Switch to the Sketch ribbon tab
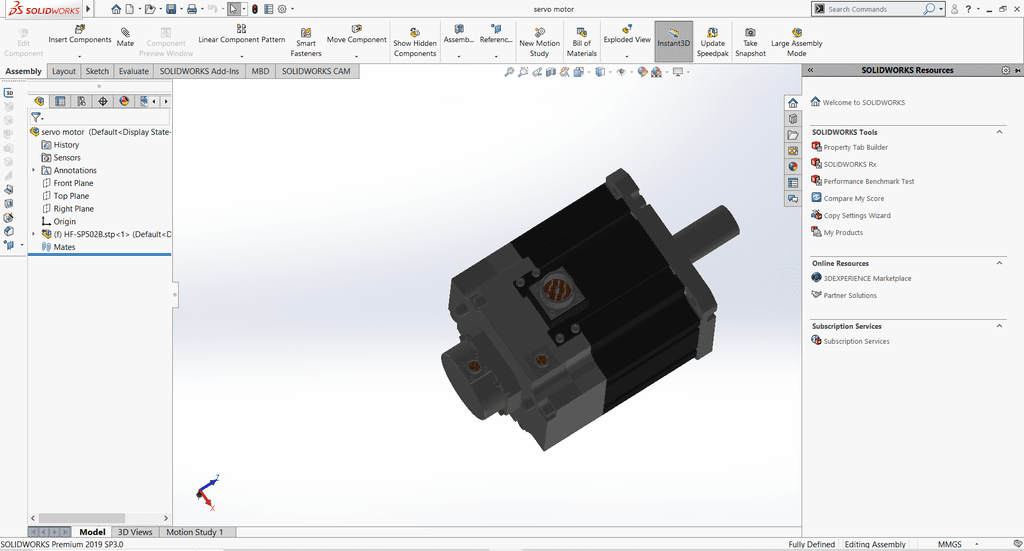The width and height of the screenshot is (1024, 551). [97, 71]
